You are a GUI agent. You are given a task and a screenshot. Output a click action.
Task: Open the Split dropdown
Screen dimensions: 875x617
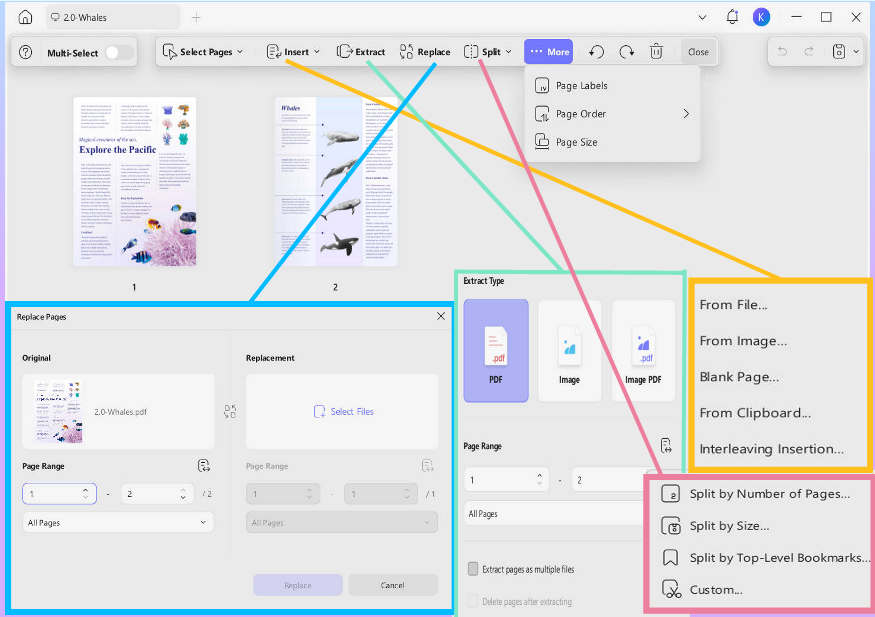[x=488, y=52]
